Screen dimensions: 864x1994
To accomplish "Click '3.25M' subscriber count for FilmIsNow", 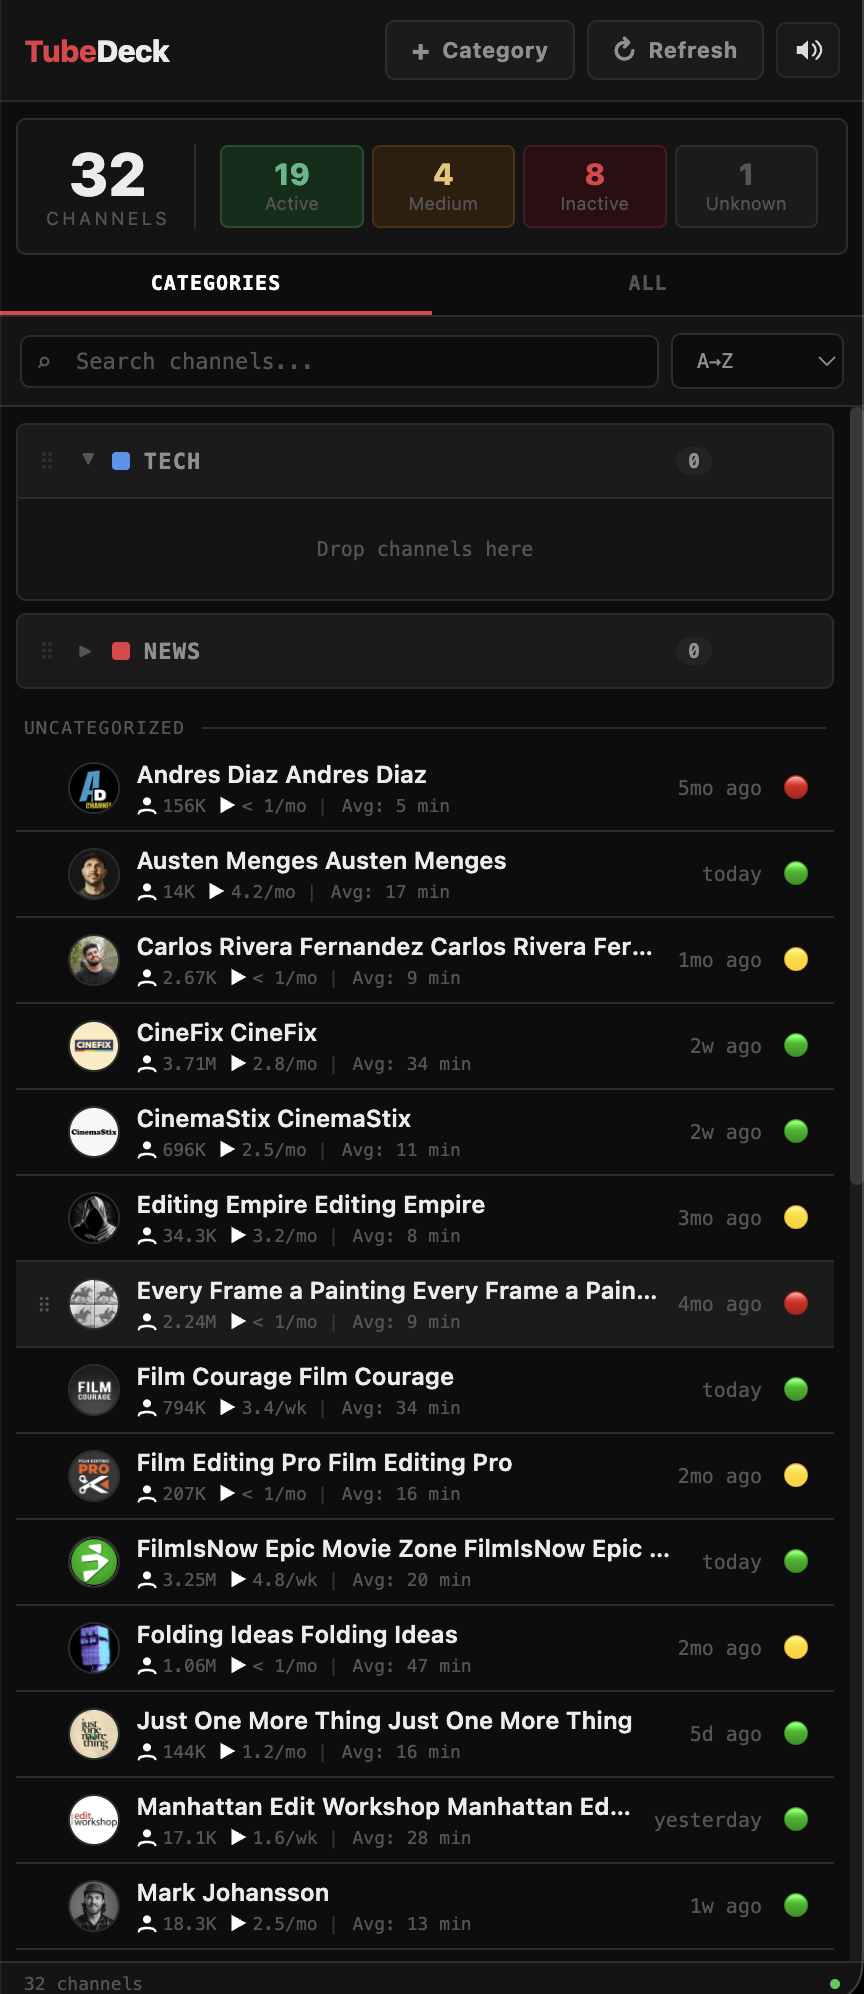I will tap(190, 1580).
